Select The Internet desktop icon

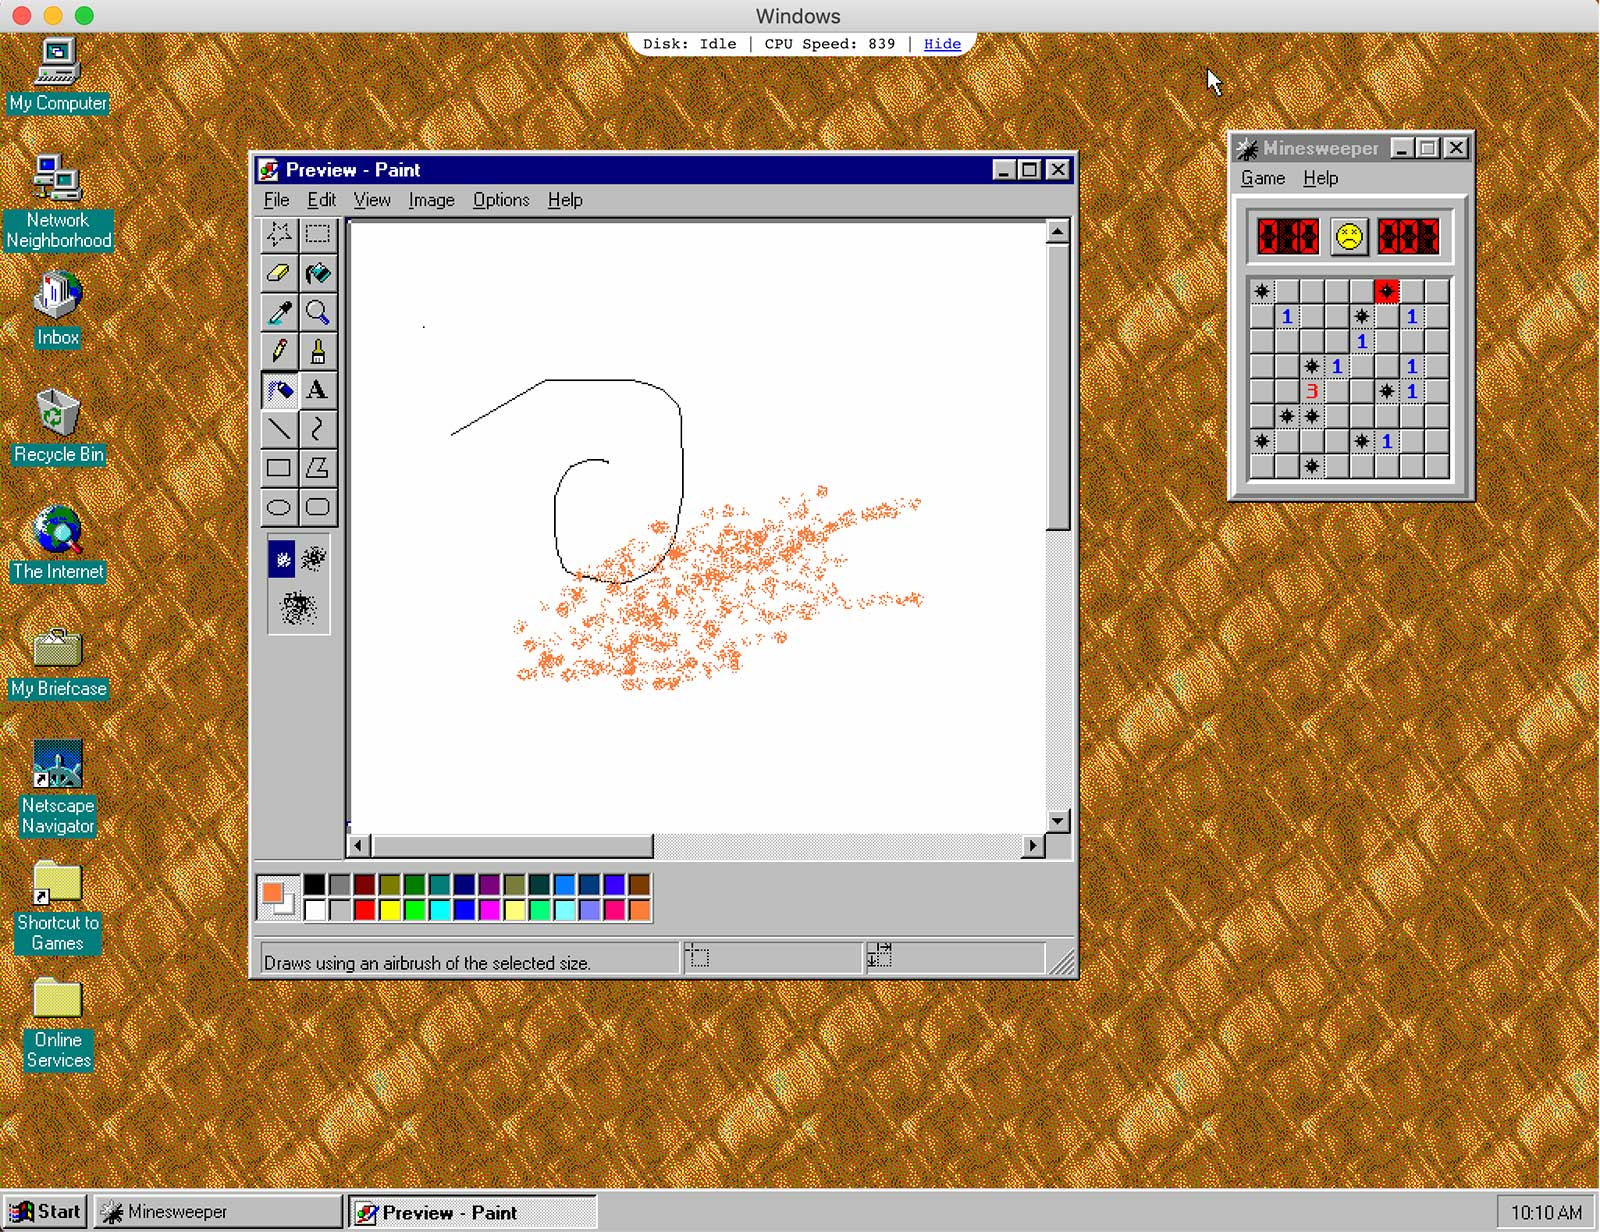[58, 543]
